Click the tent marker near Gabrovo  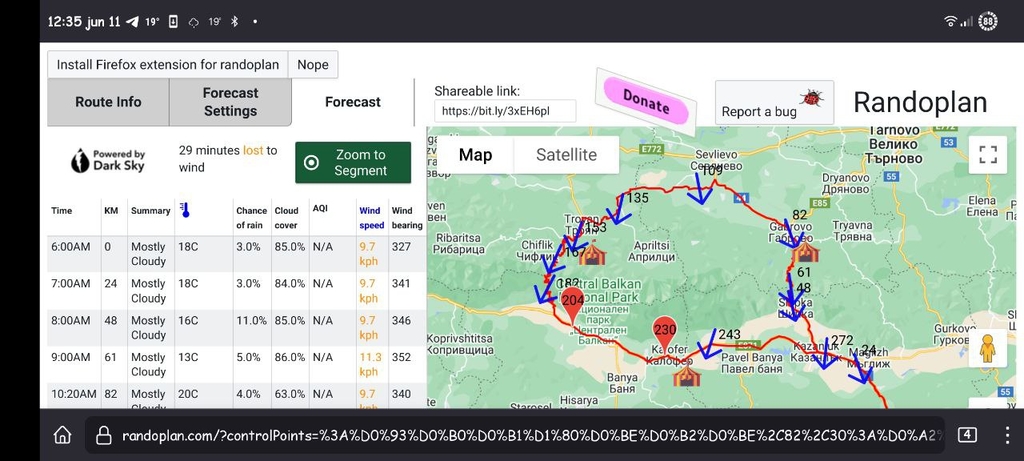pyautogui.click(x=806, y=252)
